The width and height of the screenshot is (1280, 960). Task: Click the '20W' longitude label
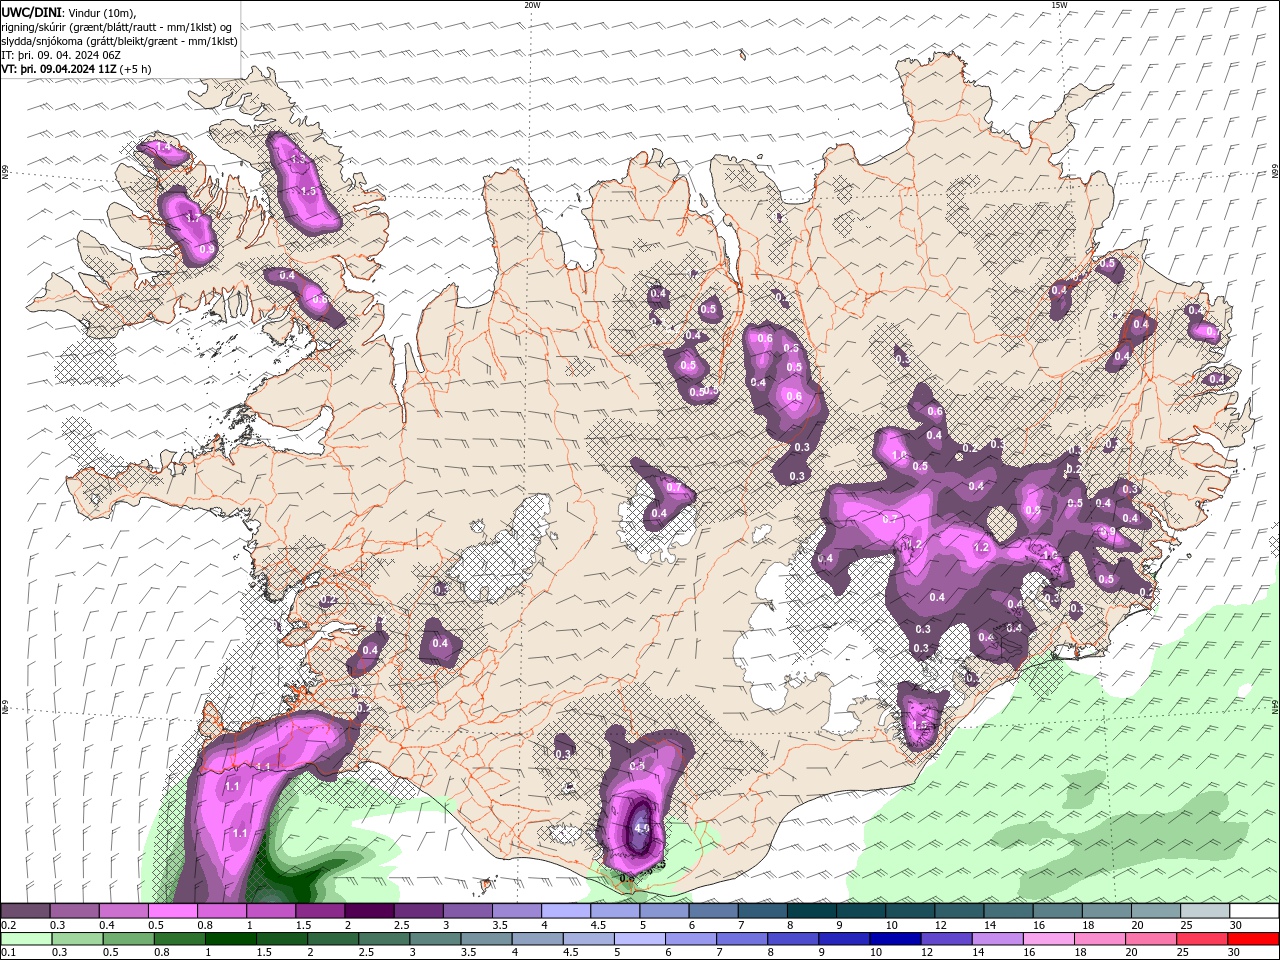pos(532,5)
